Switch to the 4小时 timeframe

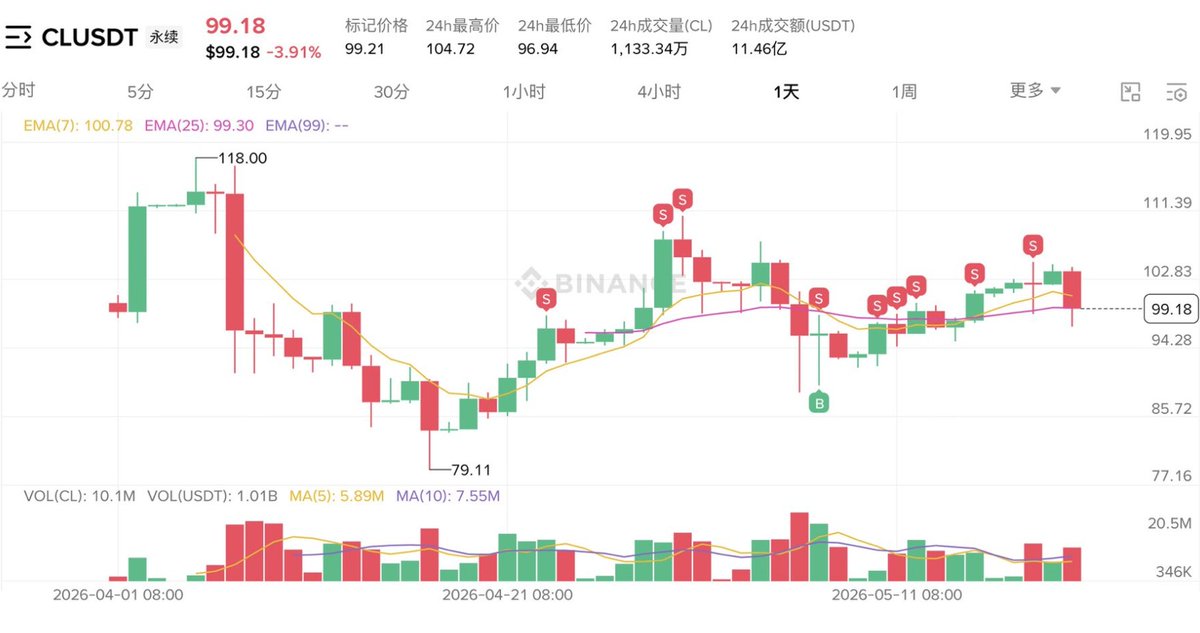(x=659, y=92)
